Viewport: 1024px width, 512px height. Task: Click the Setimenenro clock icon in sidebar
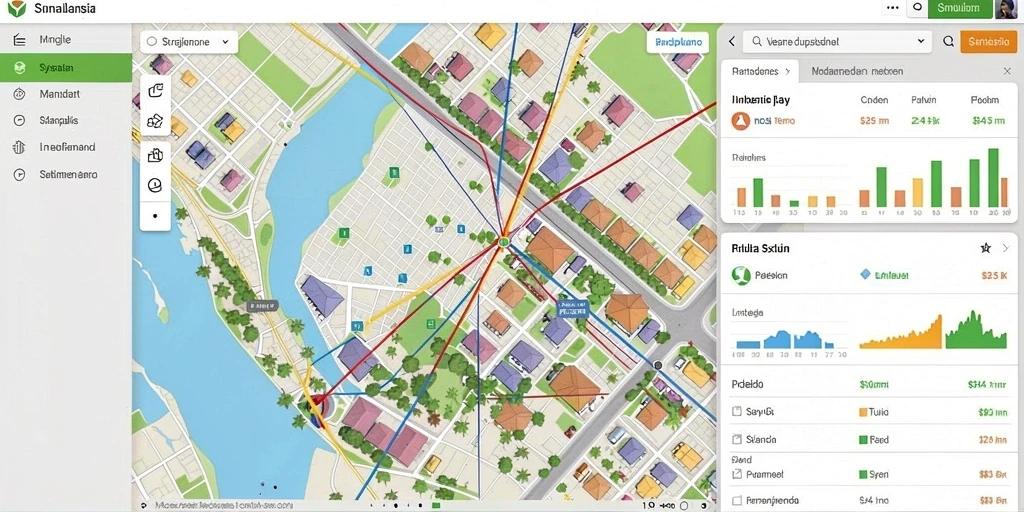[19, 175]
